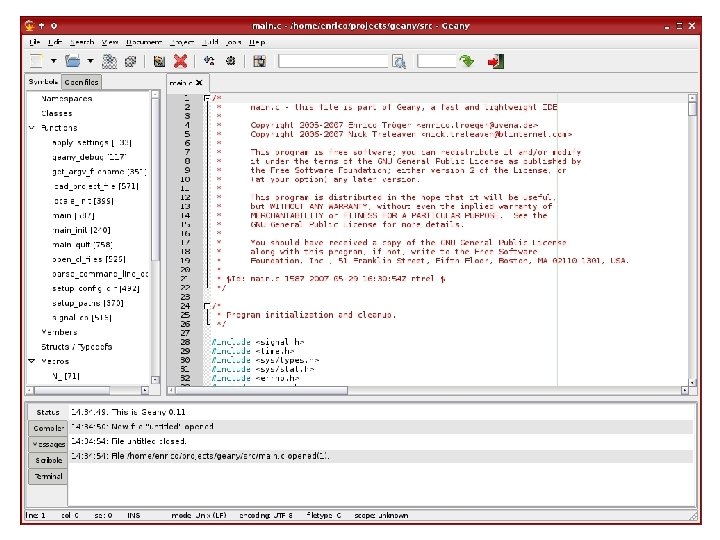Collapse the header comment fold at line 1
720x540 pixels.
click(x=207, y=98)
